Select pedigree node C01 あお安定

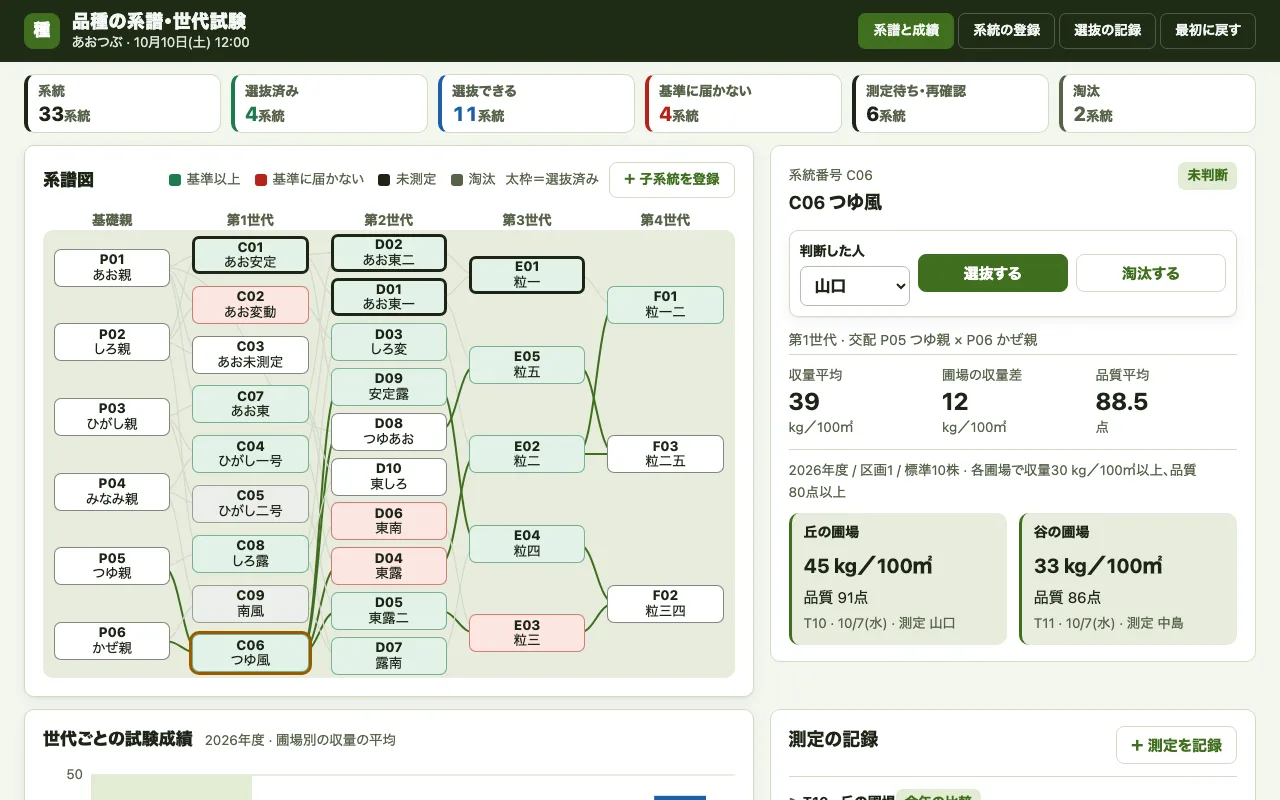coord(250,255)
